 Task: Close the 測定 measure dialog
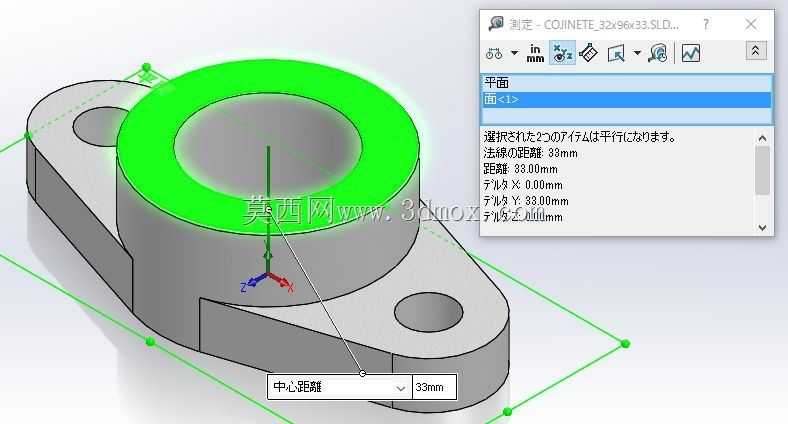(x=751, y=24)
